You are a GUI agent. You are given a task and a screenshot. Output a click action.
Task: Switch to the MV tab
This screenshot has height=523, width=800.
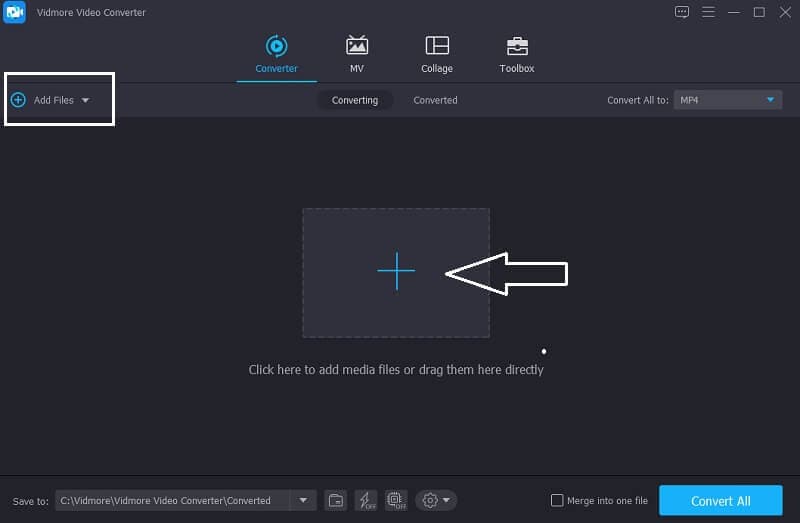click(x=356, y=54)
